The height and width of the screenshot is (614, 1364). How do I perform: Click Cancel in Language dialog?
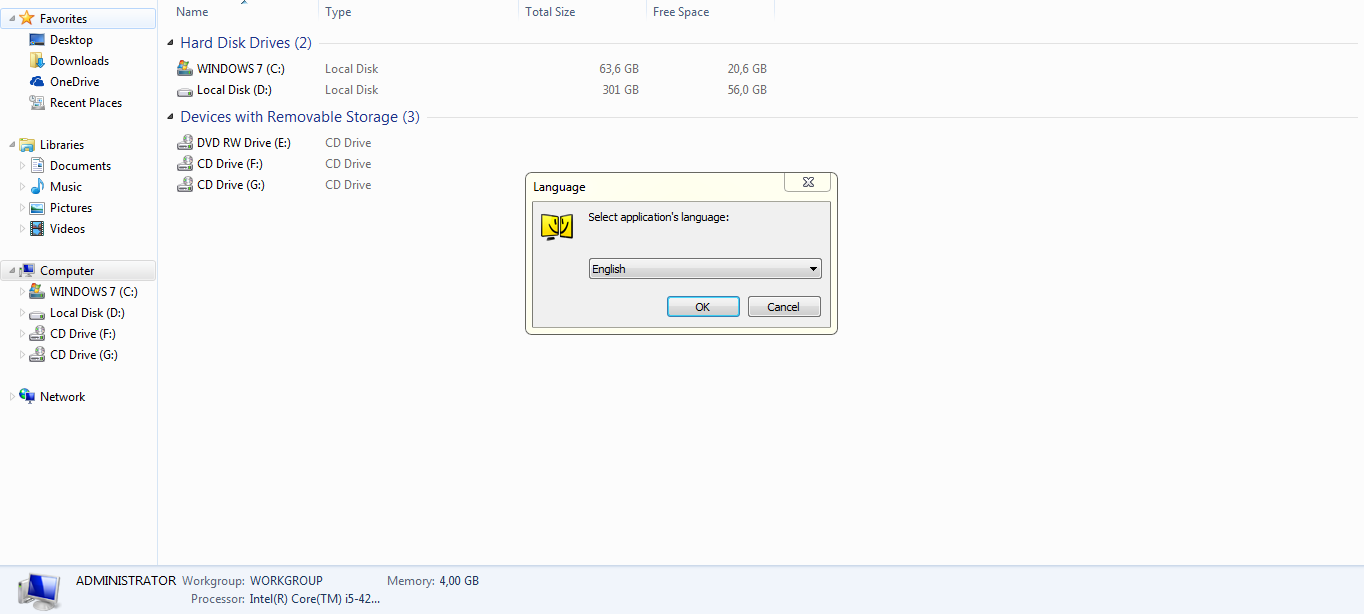coord(784,307)
